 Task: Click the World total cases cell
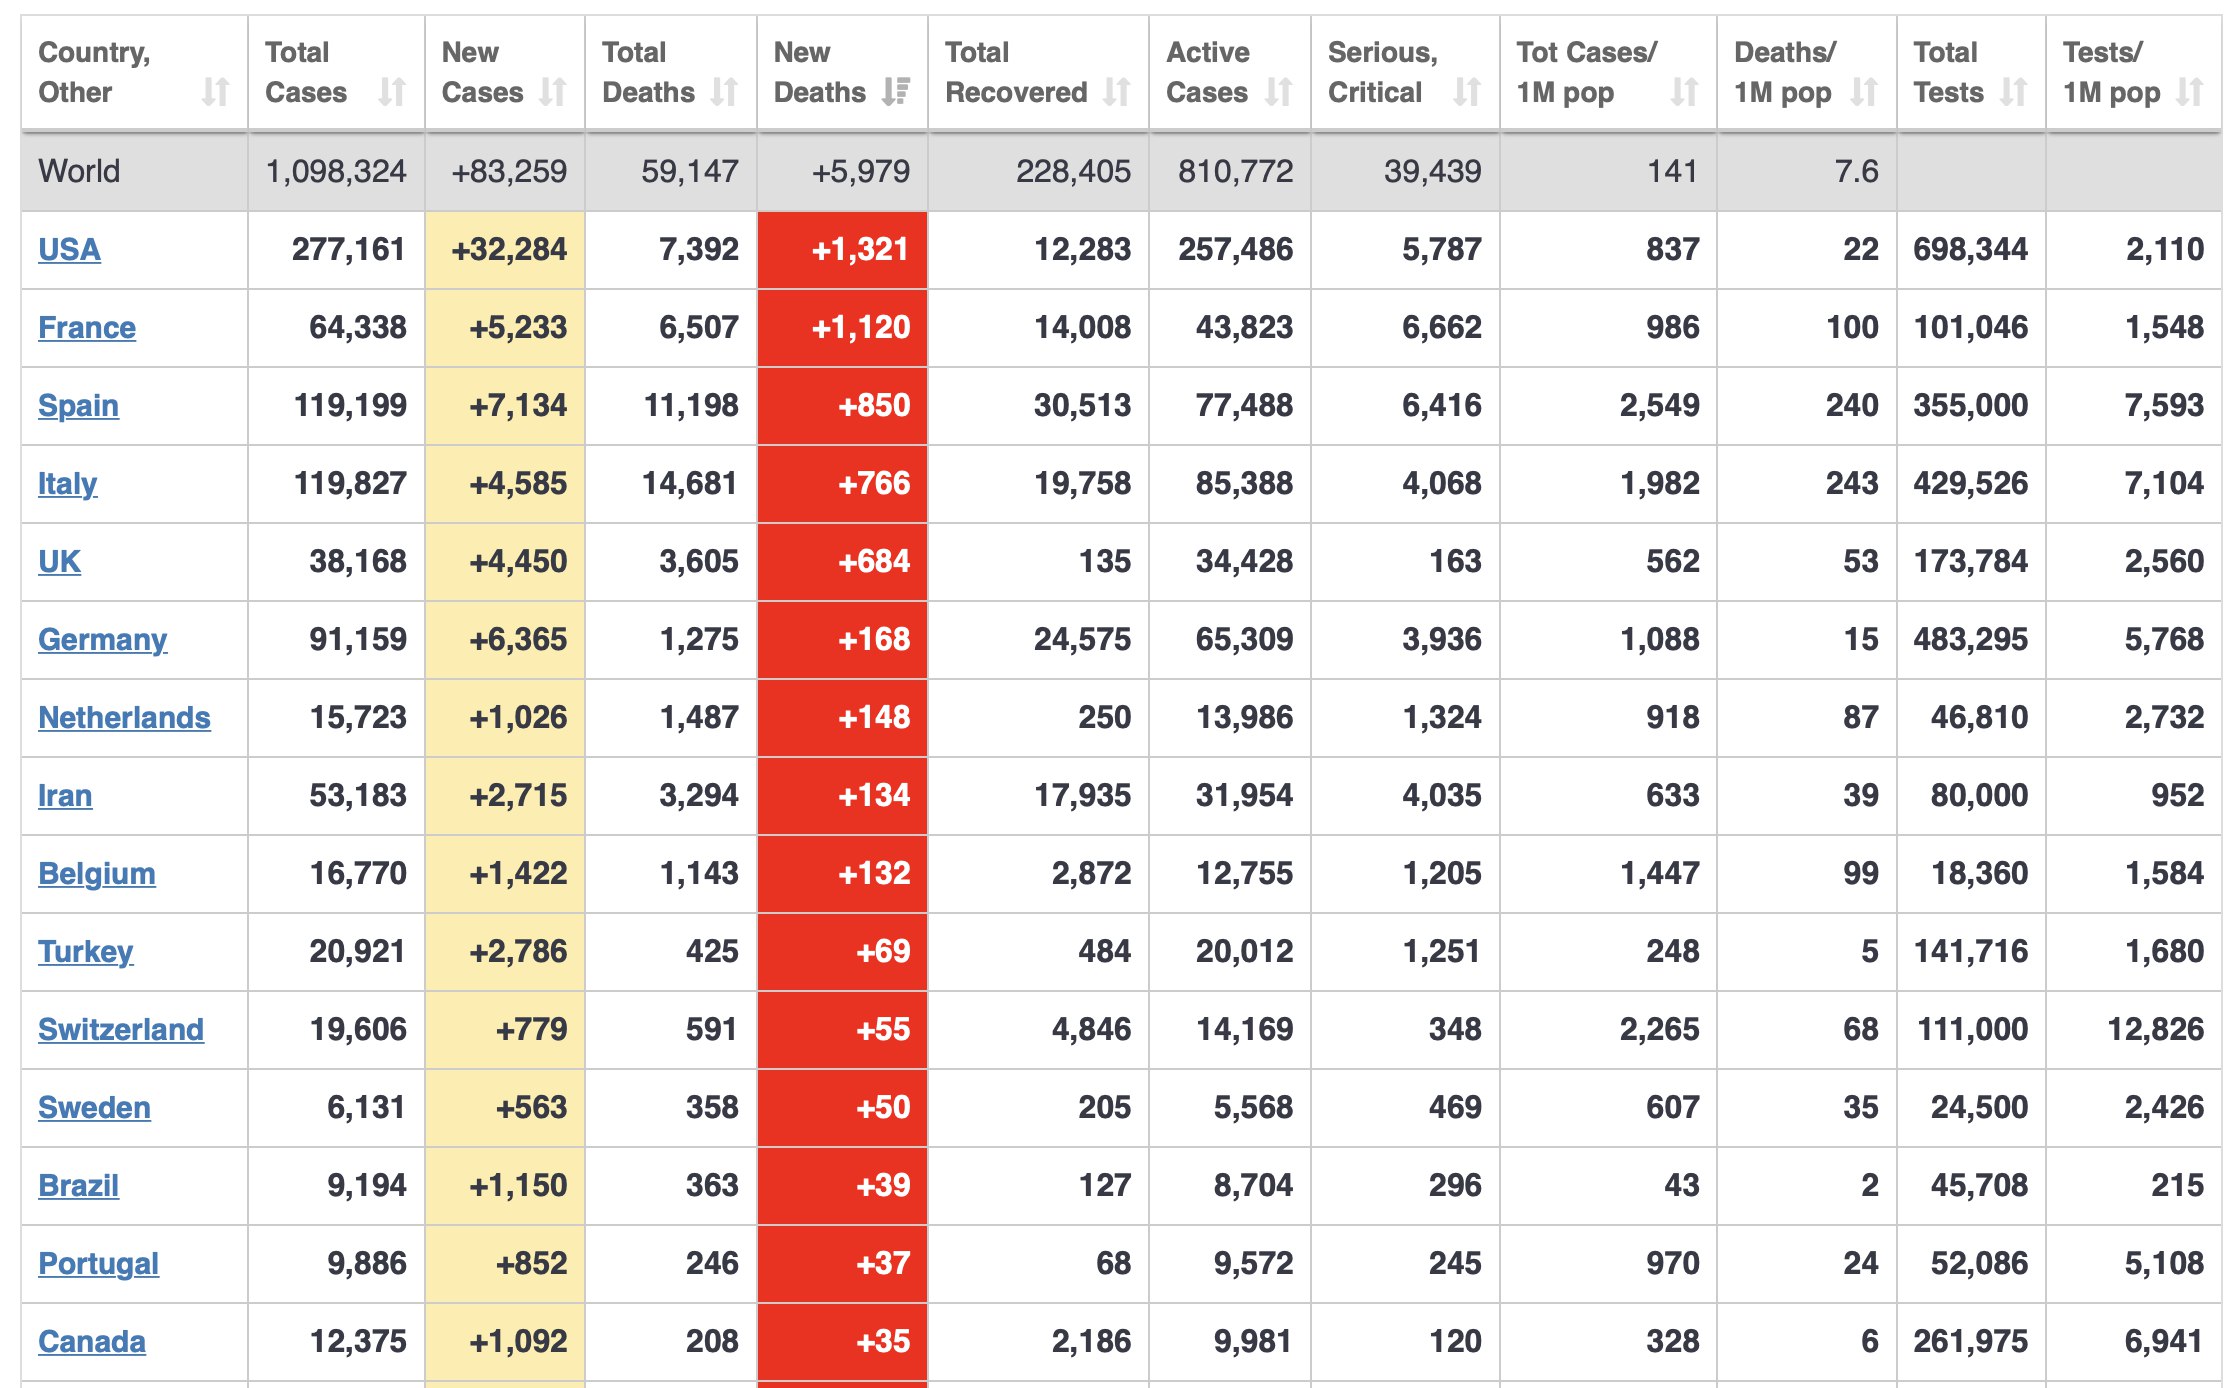click(336, 171)
